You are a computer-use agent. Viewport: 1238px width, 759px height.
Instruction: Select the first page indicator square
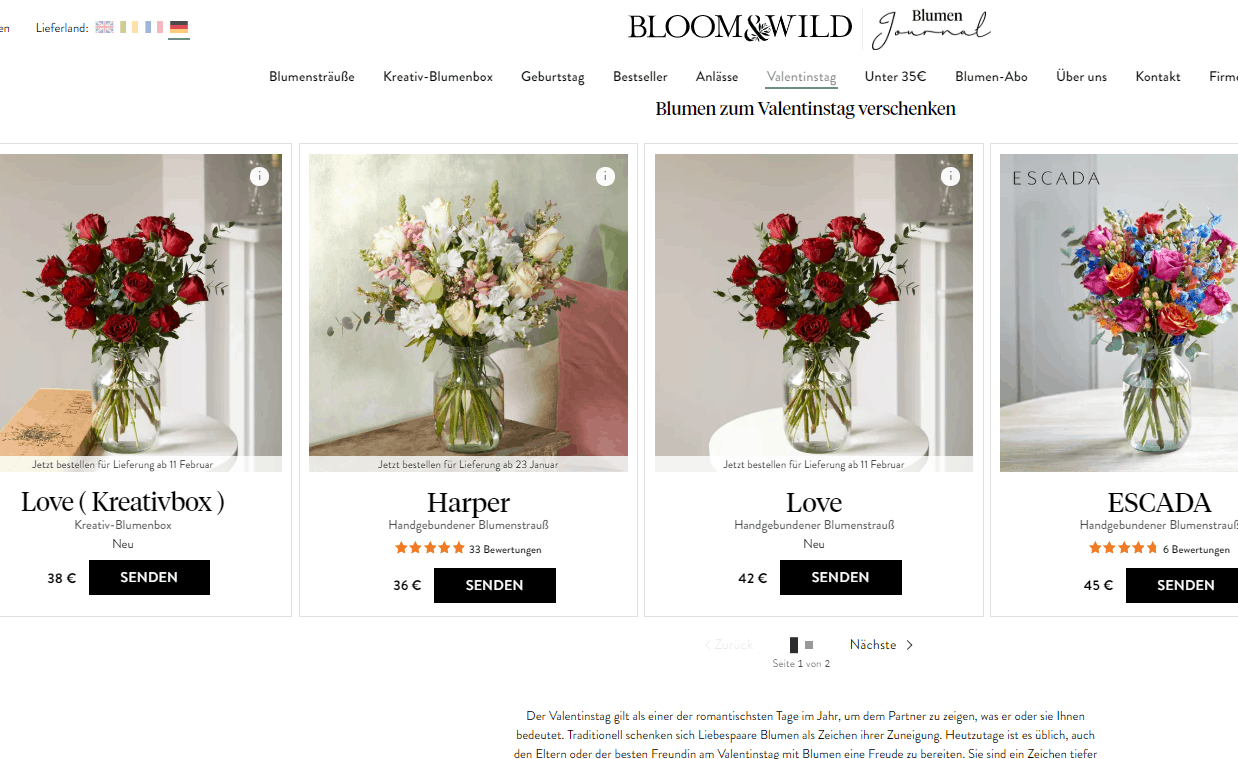(794, 645)
